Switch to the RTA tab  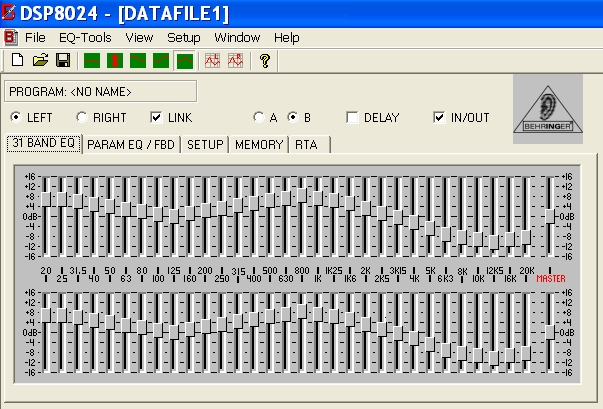click(310, 145)
